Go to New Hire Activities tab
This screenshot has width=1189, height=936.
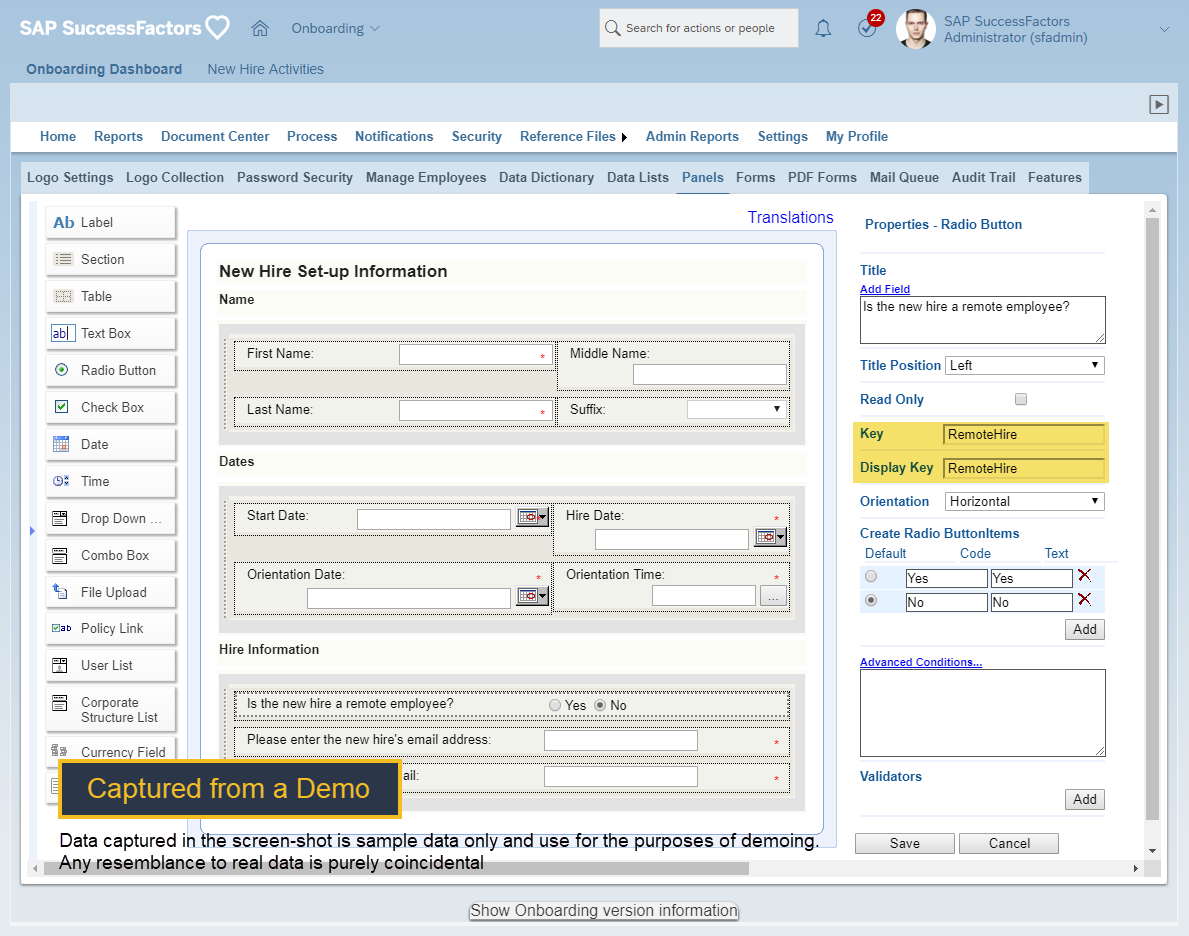point(265,69)
